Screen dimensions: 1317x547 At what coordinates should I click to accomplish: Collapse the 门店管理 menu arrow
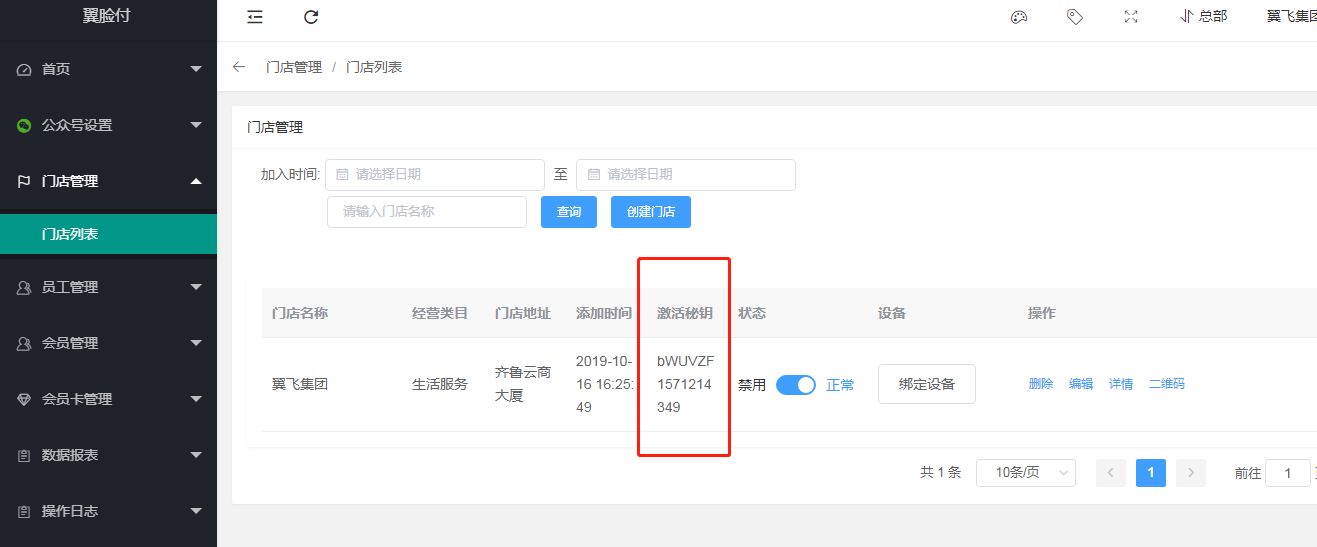tap(196, 181)
